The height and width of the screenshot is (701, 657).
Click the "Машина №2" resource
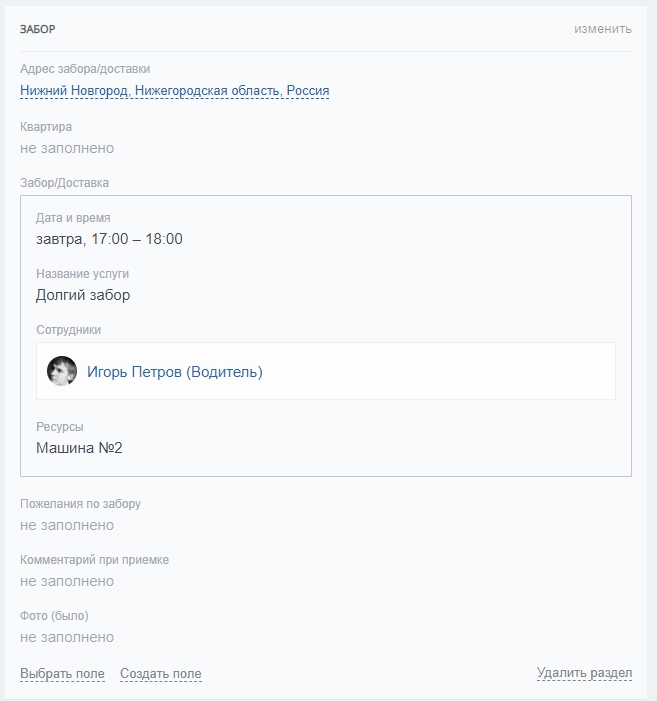pyautogui.click(x=79, y=448)
